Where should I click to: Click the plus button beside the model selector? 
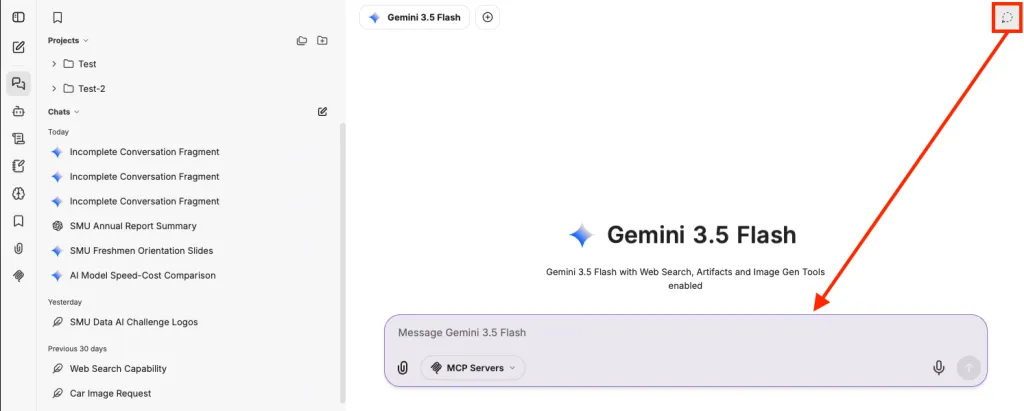(x=487, y=18)
